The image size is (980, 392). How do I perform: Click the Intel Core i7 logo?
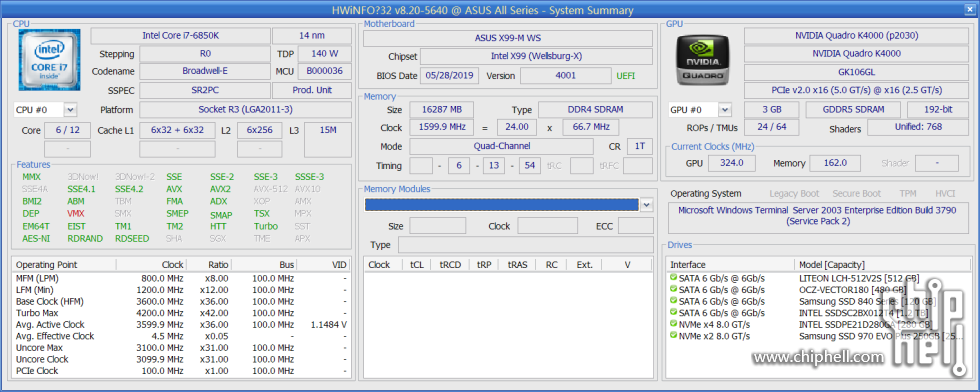tap(48, 59)
